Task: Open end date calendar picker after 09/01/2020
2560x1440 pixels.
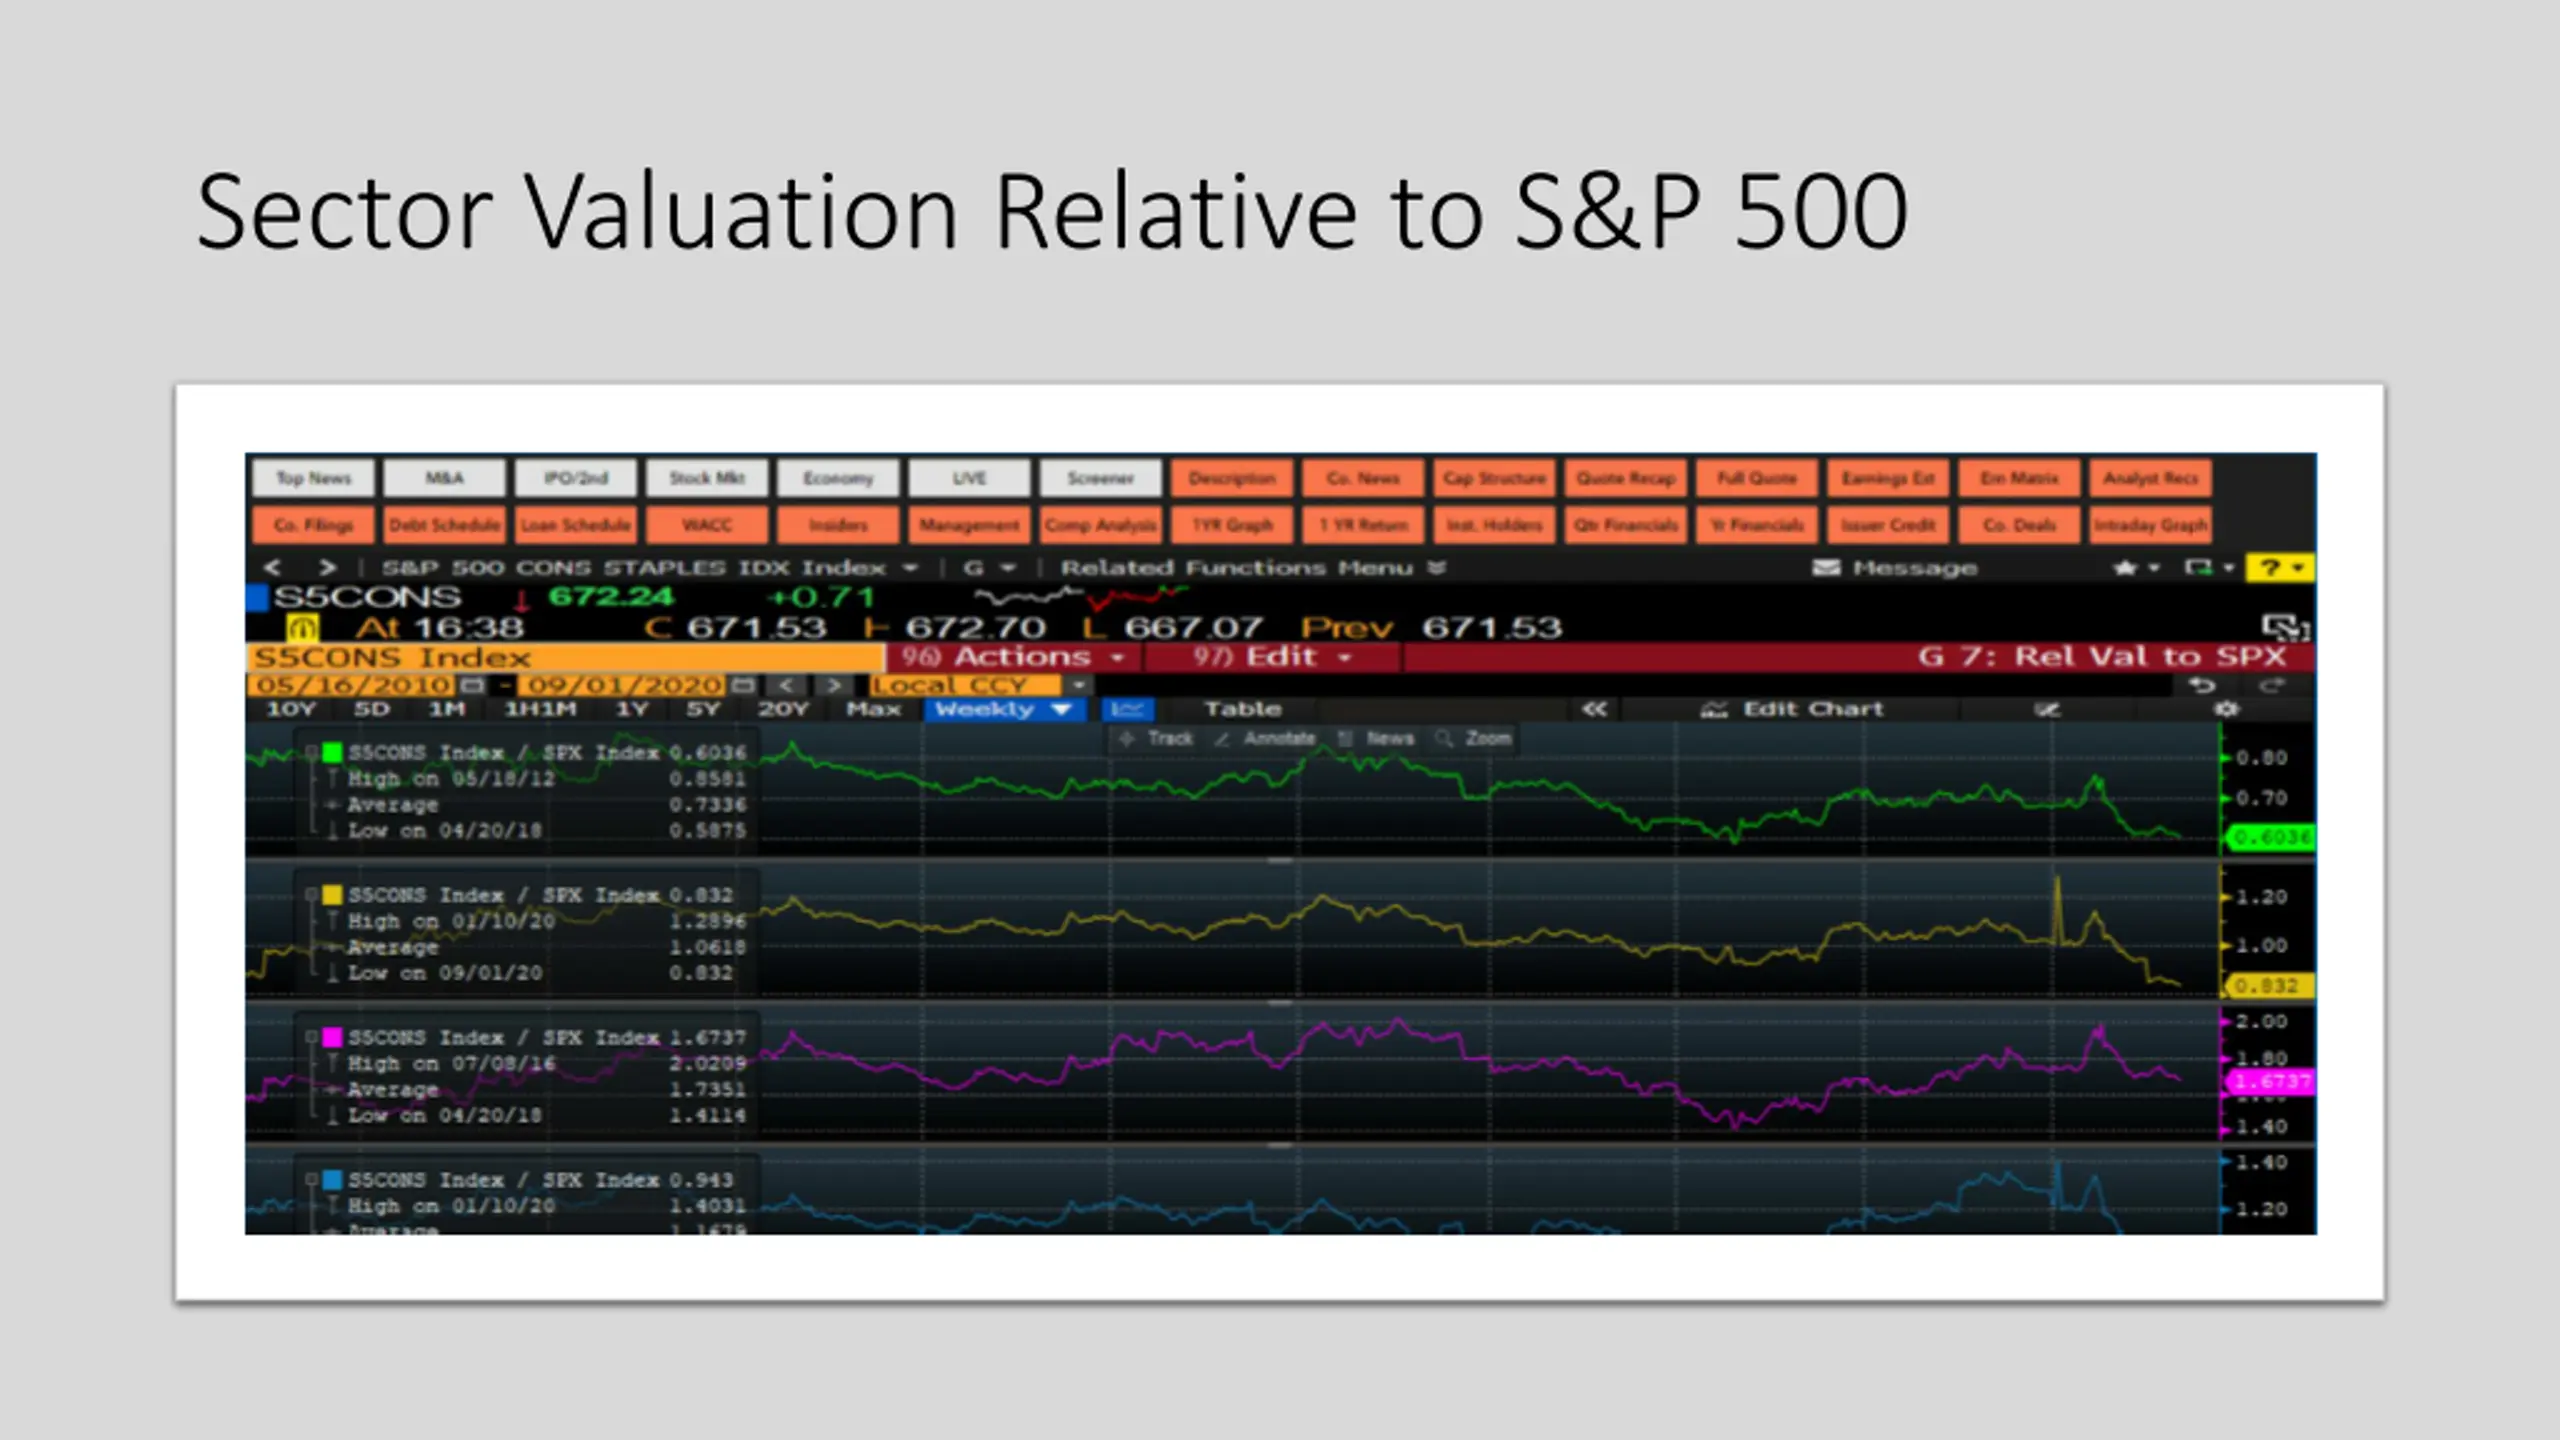Action: (x=742, y=685)
